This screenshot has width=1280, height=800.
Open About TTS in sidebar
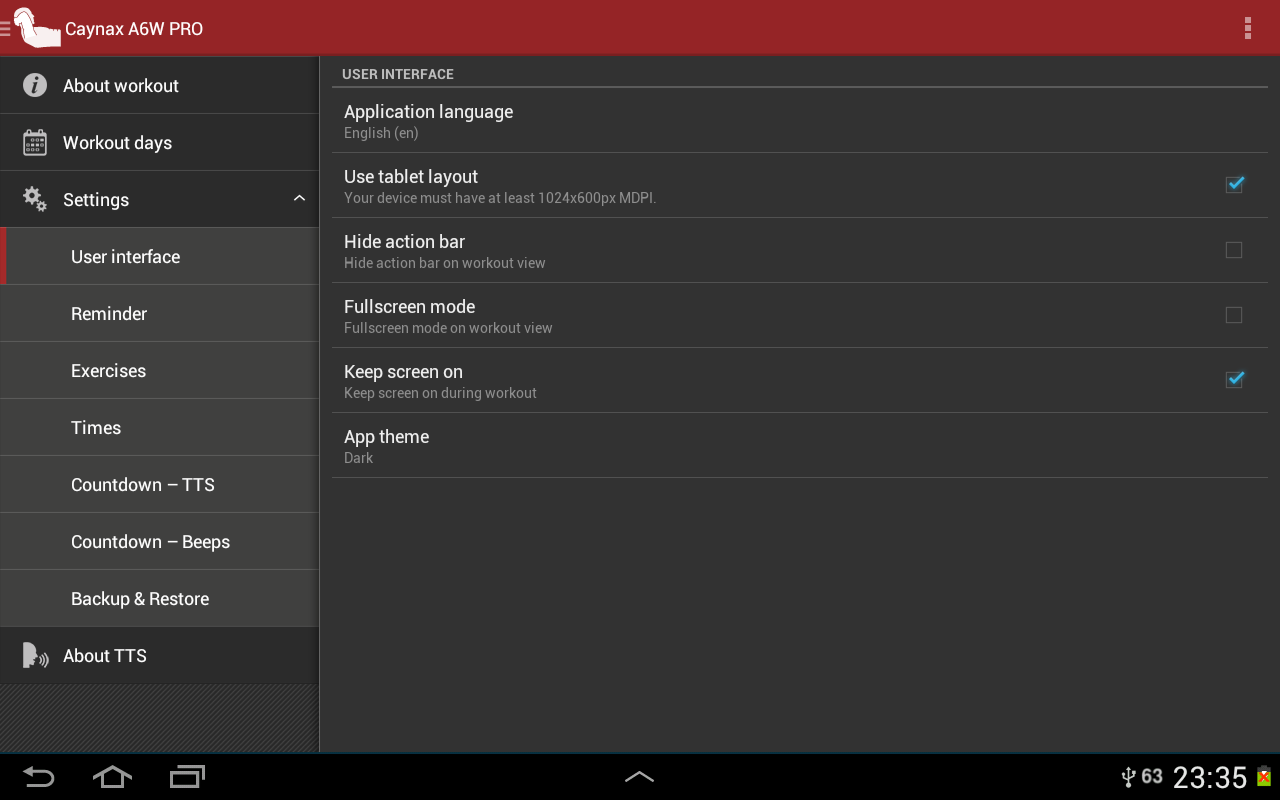pos(160,655)
